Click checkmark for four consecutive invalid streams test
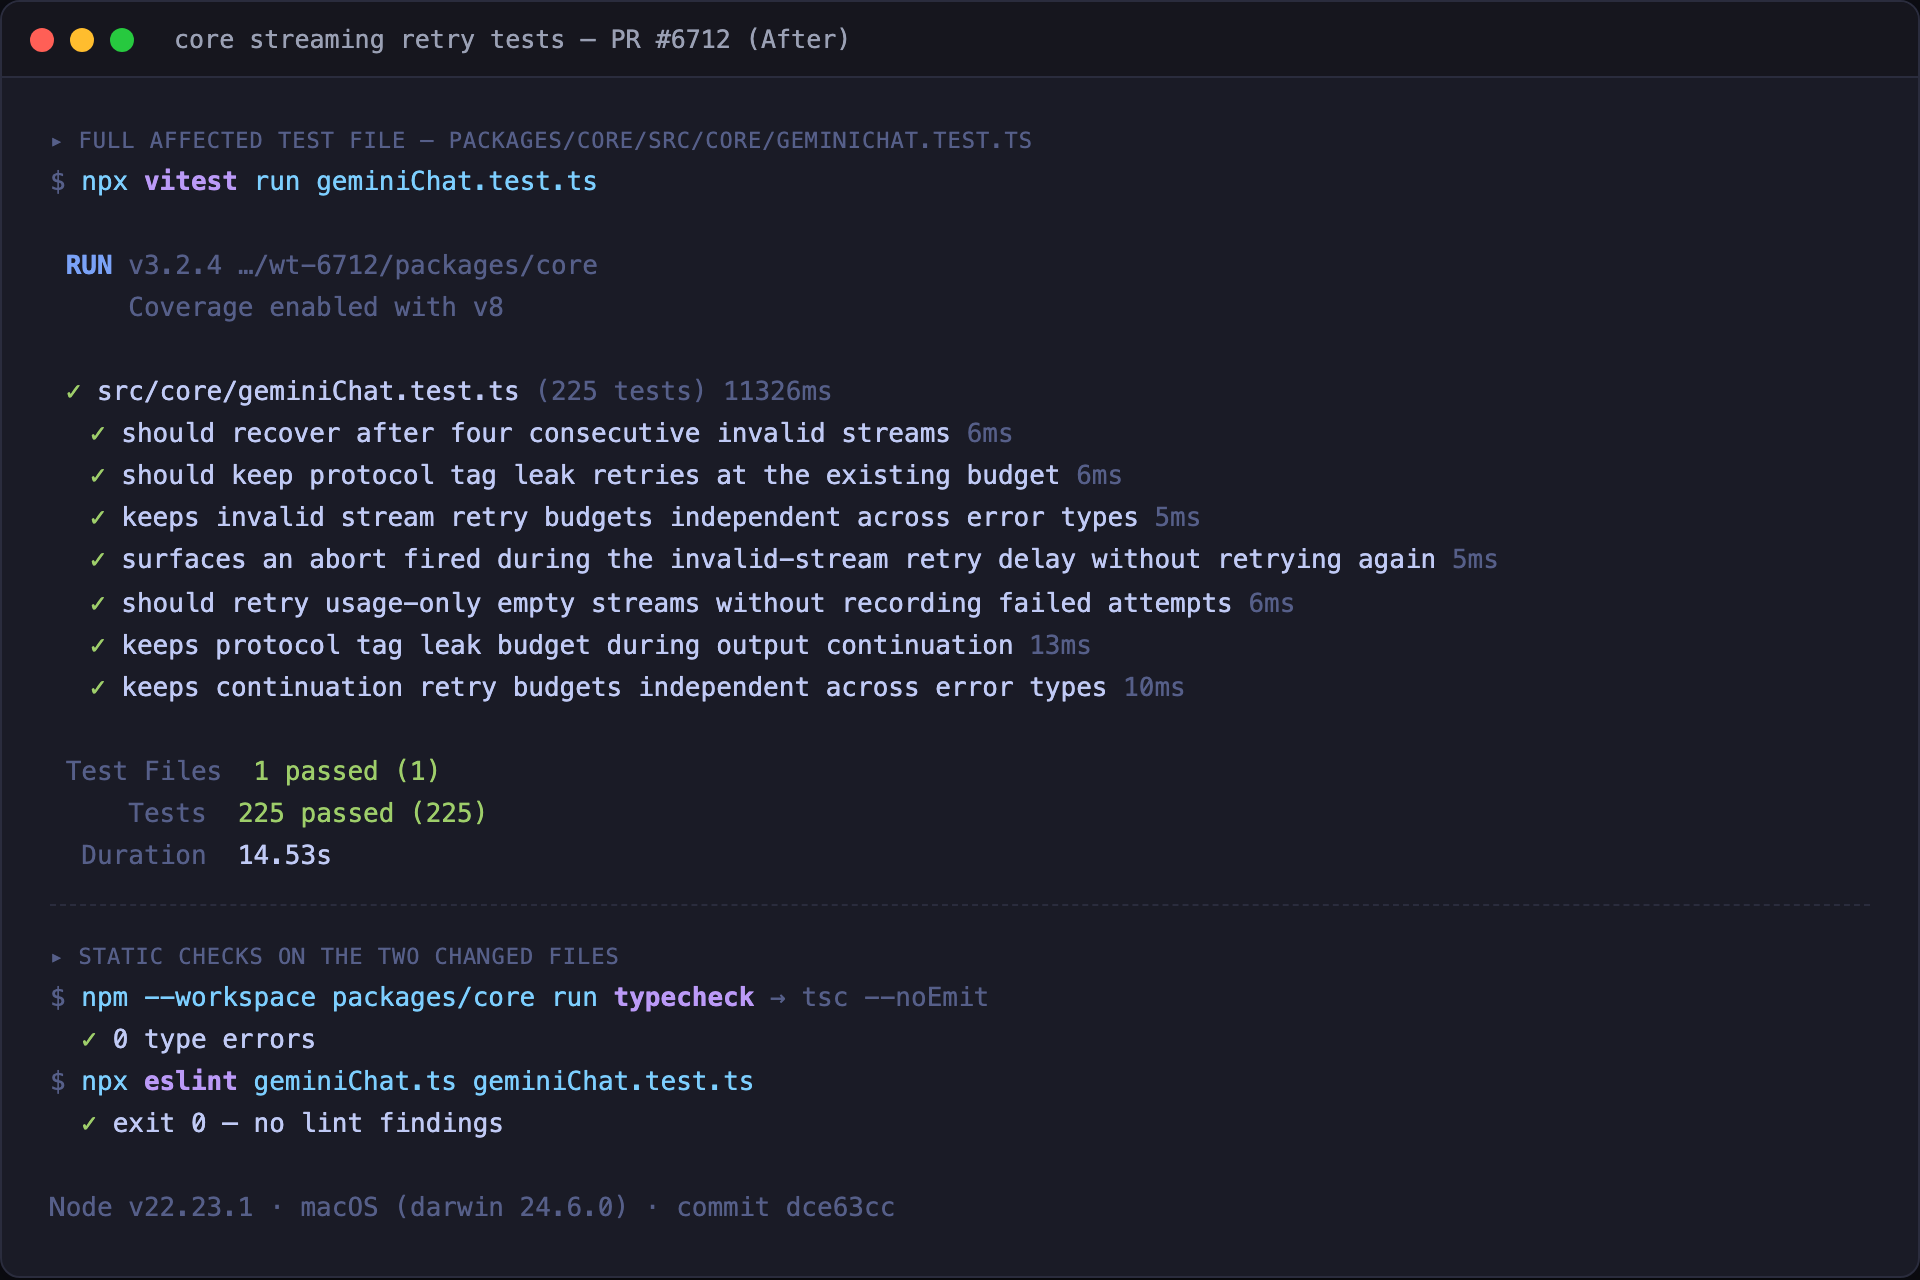This screenshot has height=1280, width=1920. point(98,433)
